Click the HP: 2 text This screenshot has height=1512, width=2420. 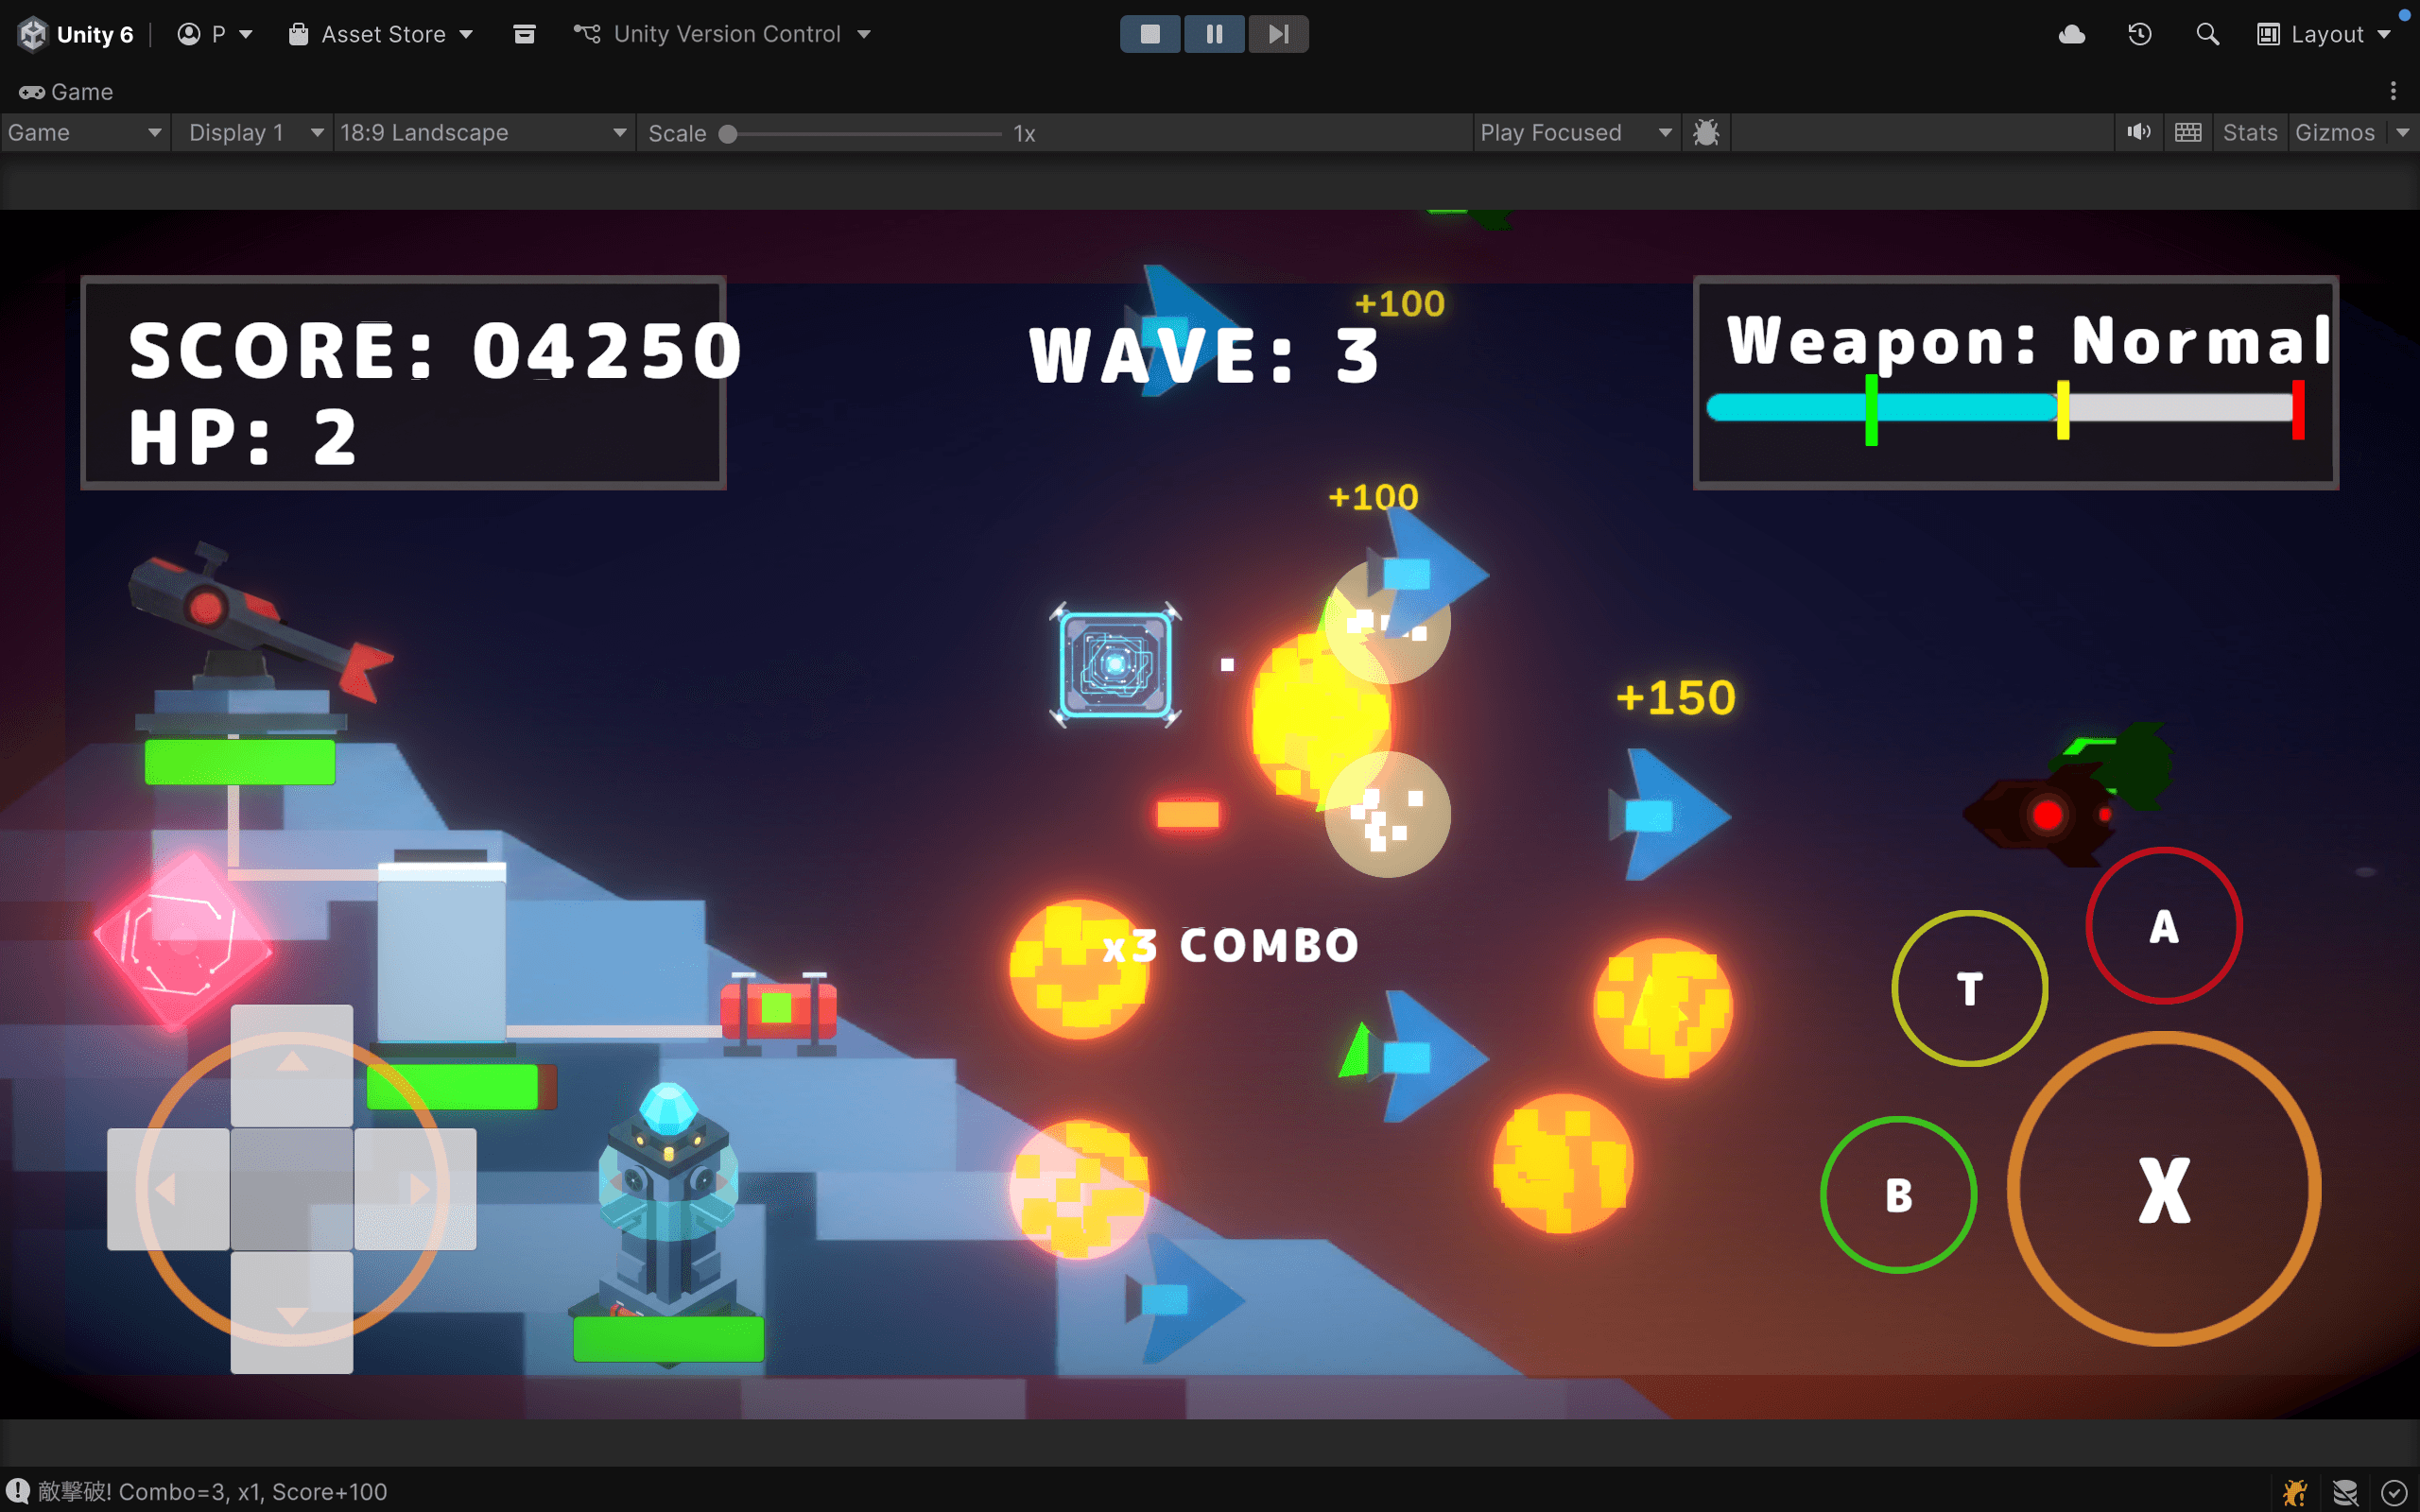pyautogui.click(x=242, y=437)
